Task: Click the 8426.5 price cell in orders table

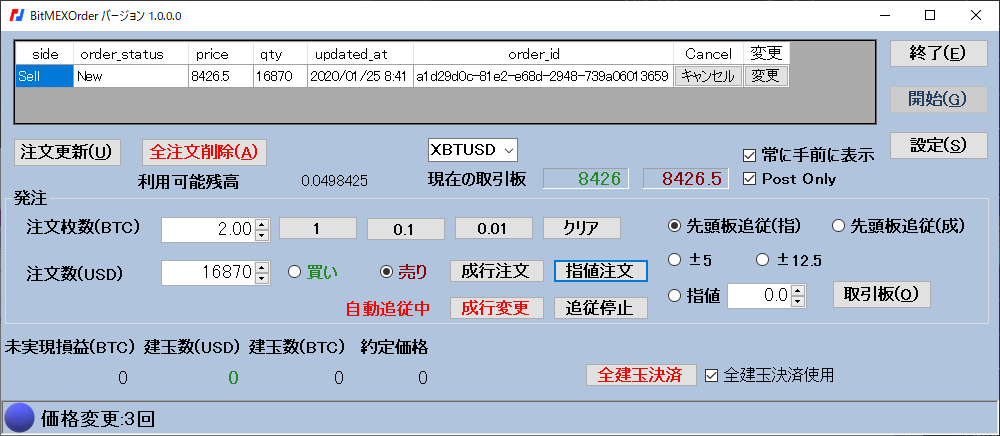Action: 221,76
